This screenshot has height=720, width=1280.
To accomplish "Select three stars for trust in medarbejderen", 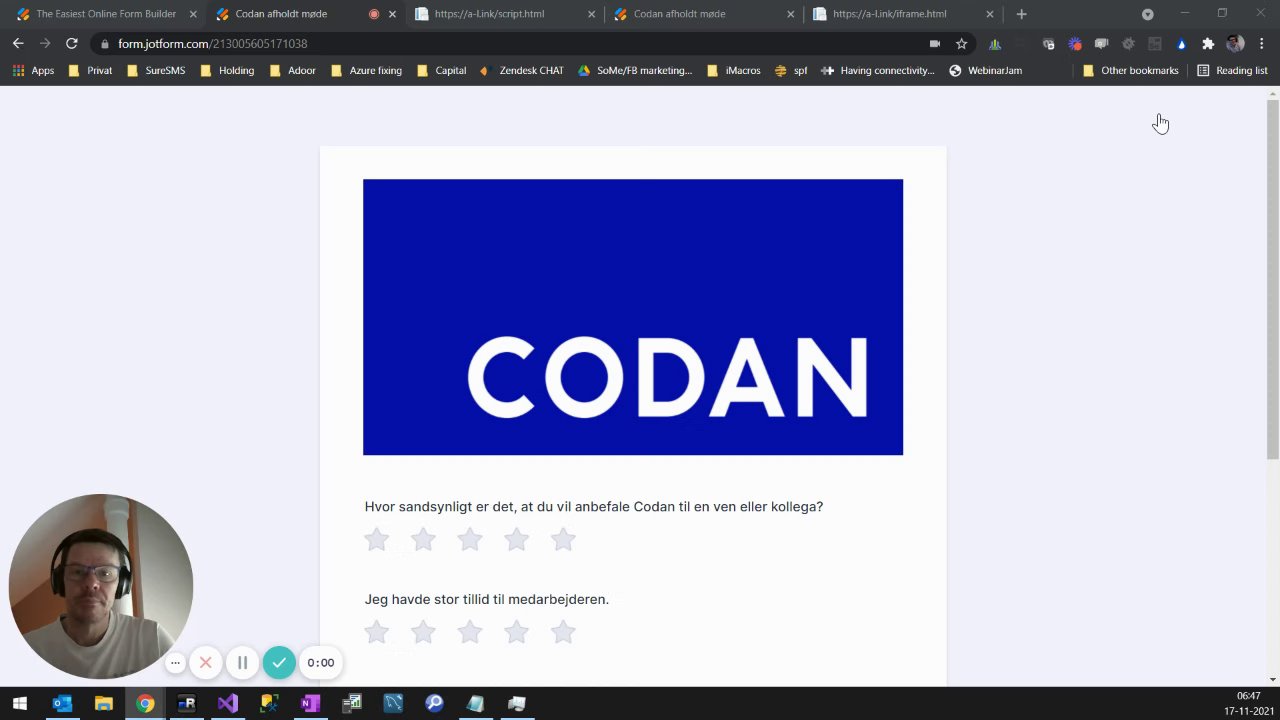I will (470, 632).
